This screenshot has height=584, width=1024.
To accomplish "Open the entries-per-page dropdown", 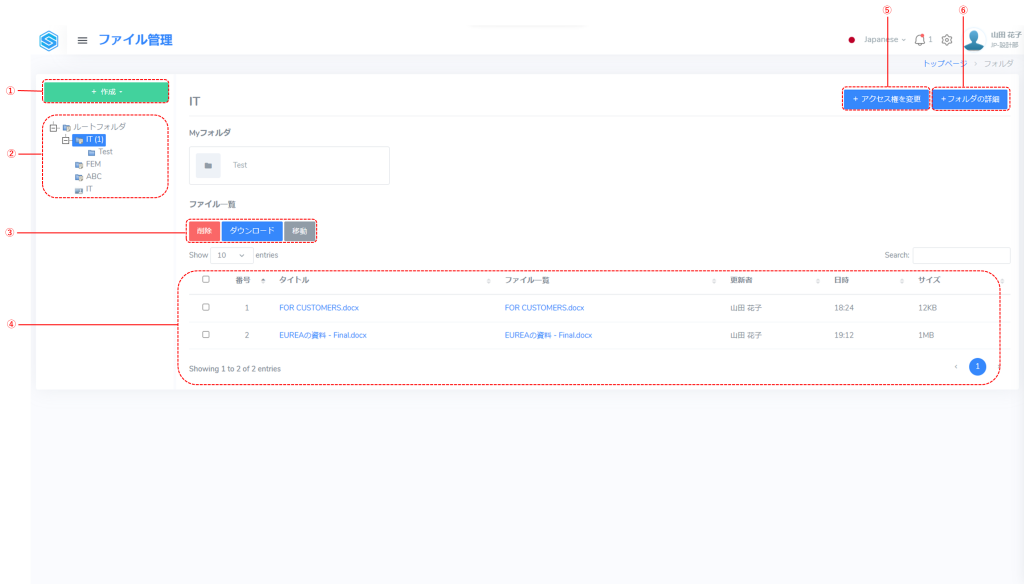I will [231, 255].
